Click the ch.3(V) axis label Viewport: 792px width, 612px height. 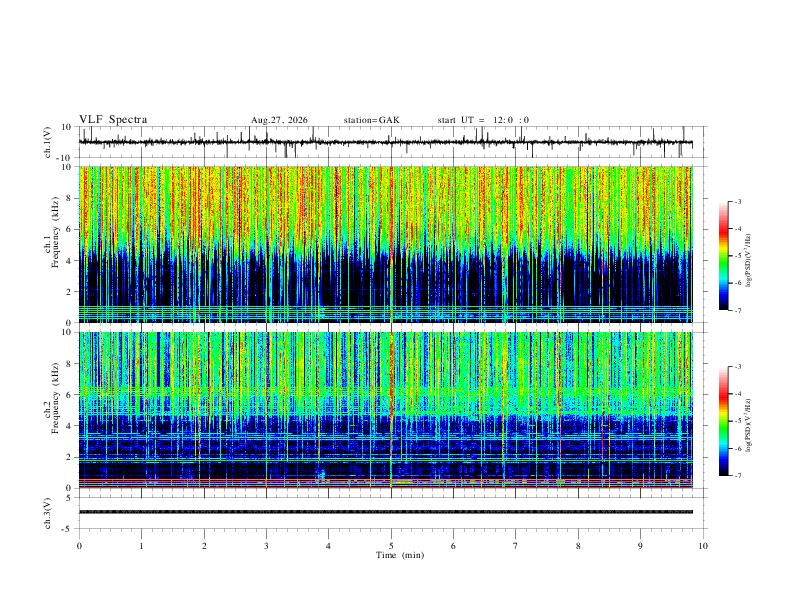click(48, 513)
